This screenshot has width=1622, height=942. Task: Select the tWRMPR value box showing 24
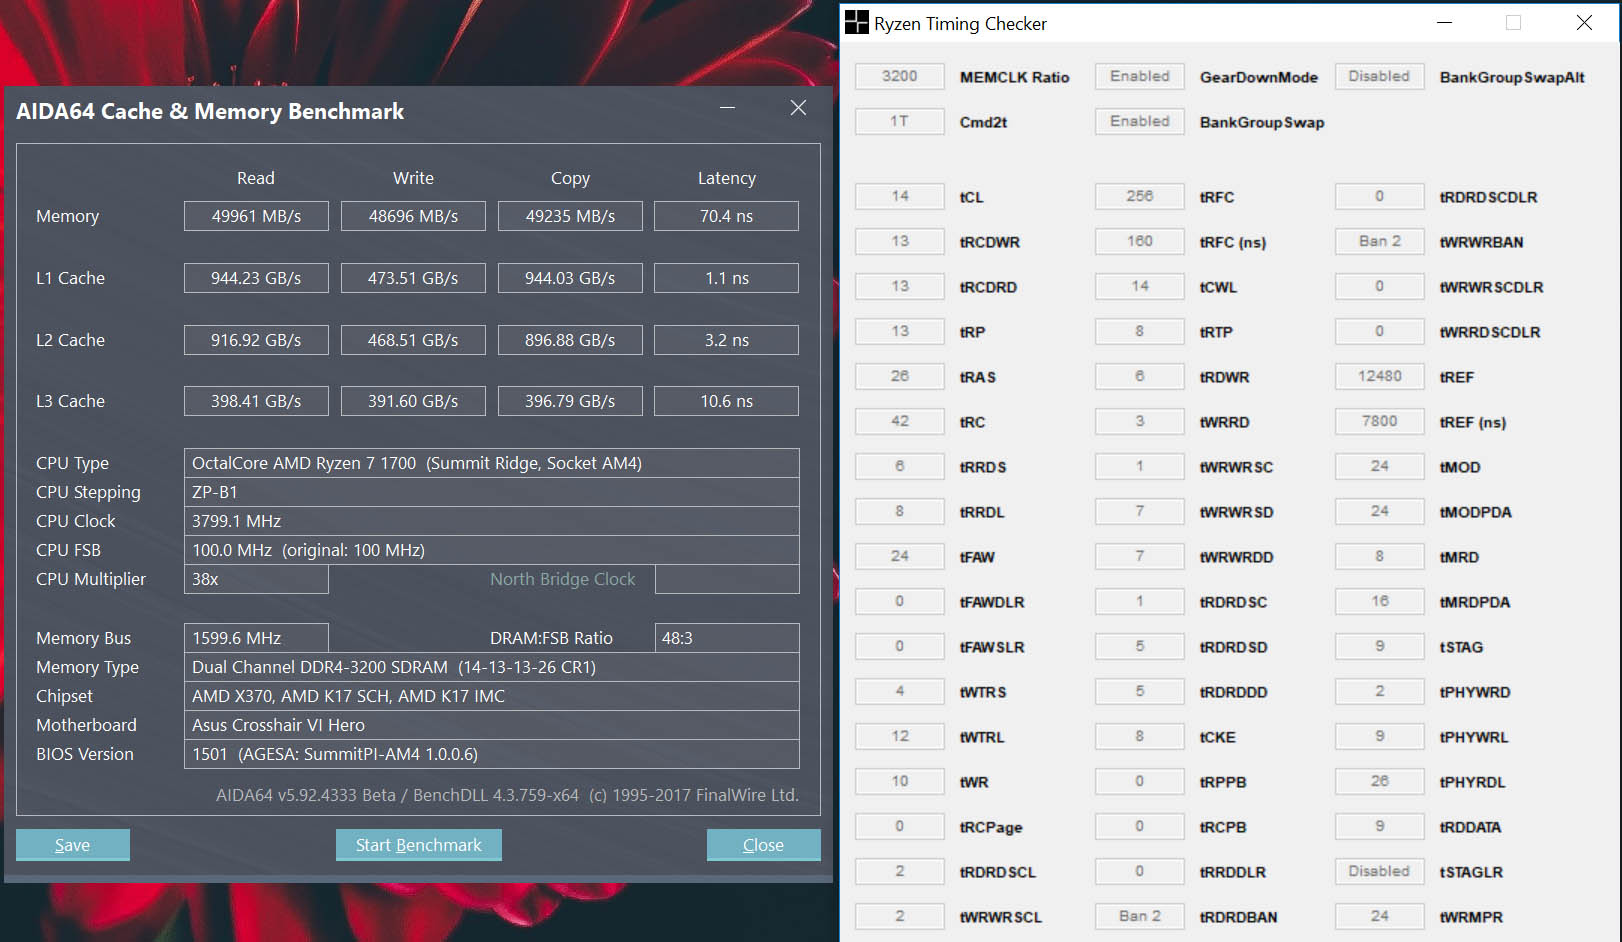pos(1380,916)
